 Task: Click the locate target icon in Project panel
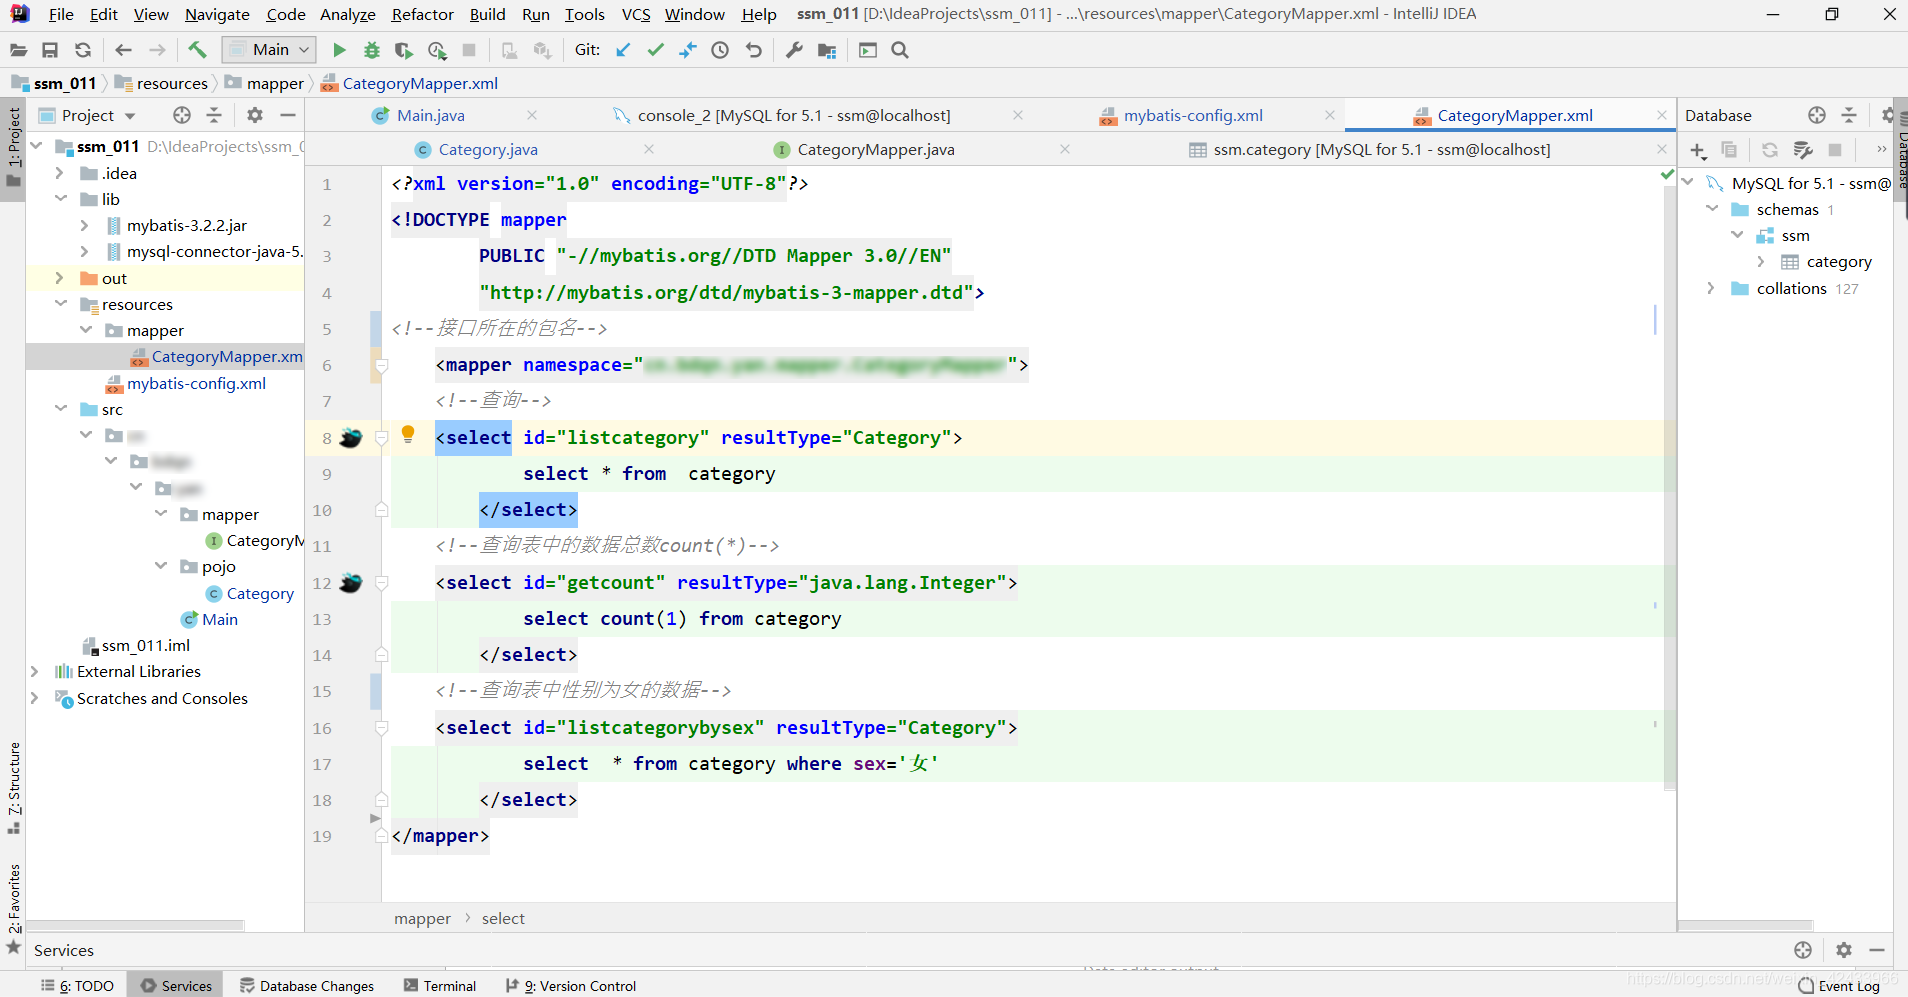coord(182,115)
